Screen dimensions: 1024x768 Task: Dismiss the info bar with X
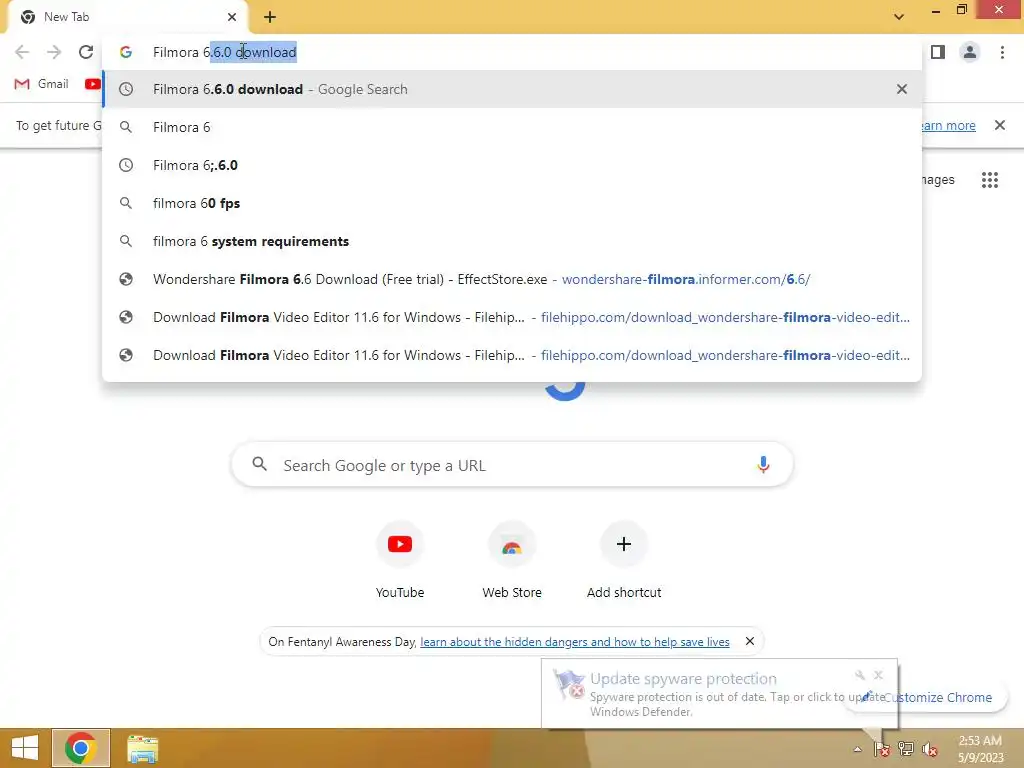(999, 125)
